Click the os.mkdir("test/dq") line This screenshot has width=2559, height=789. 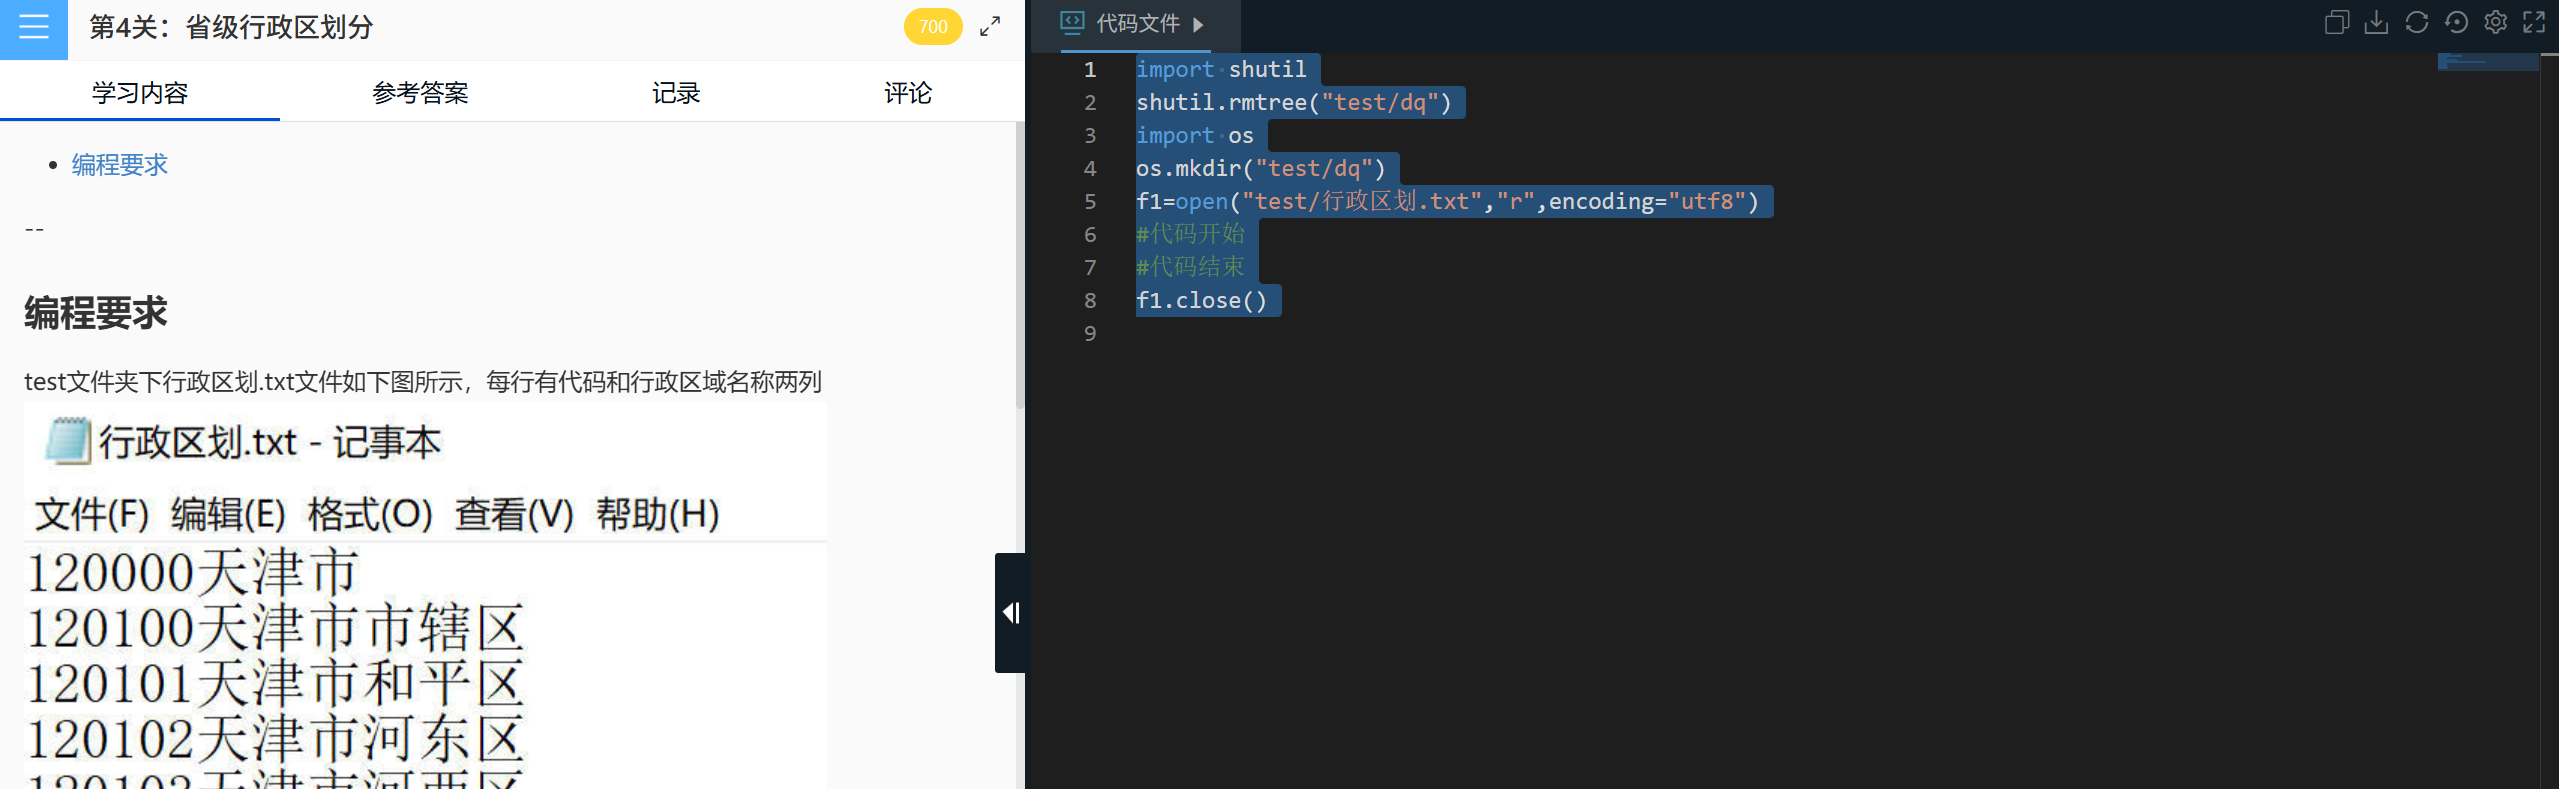[1260, 169]
